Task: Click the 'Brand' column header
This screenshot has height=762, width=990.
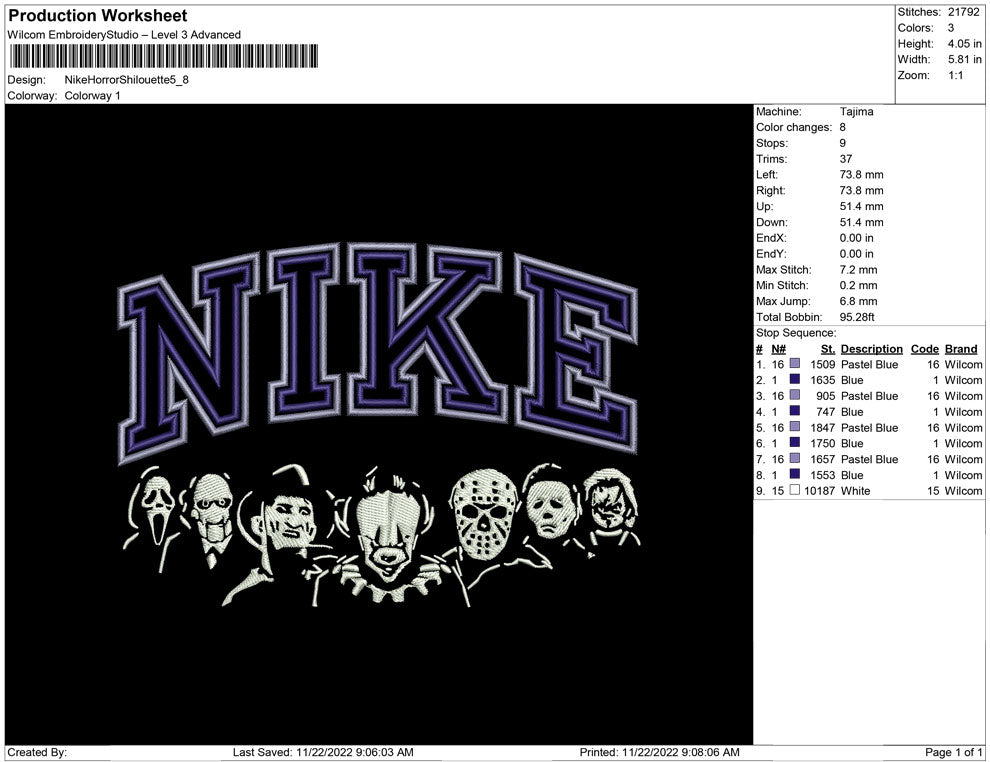Action: click(961, 348)
